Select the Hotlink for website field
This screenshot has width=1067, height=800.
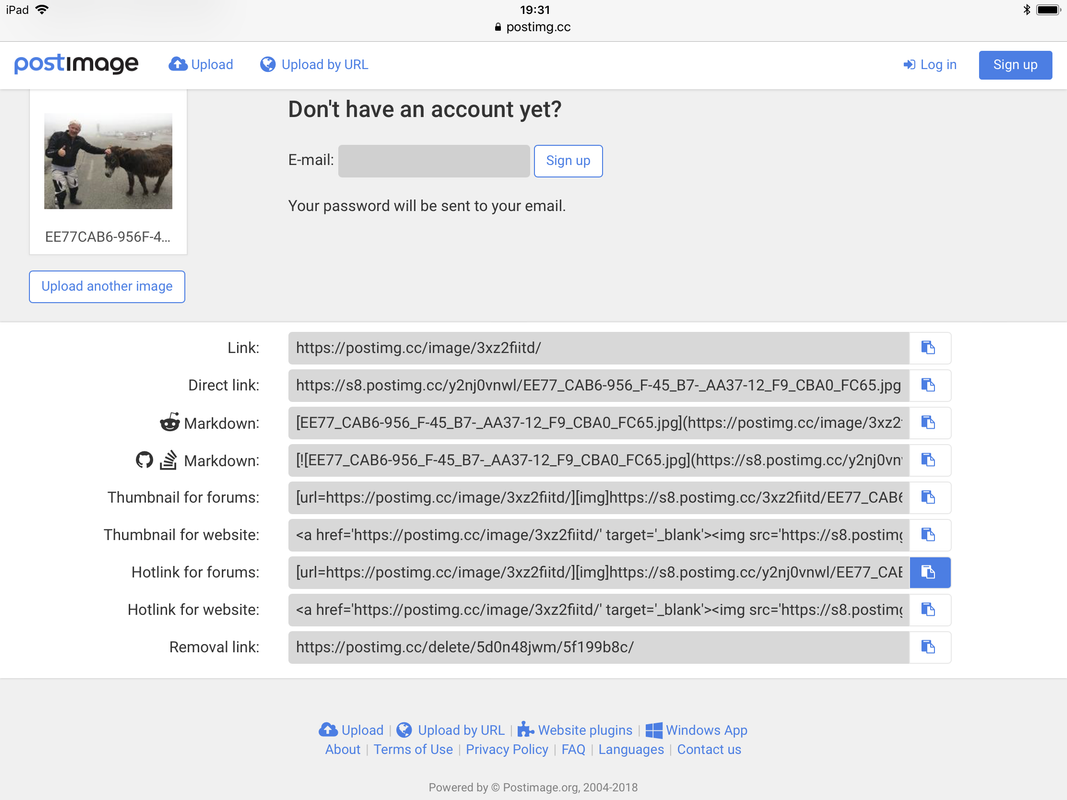599,610
